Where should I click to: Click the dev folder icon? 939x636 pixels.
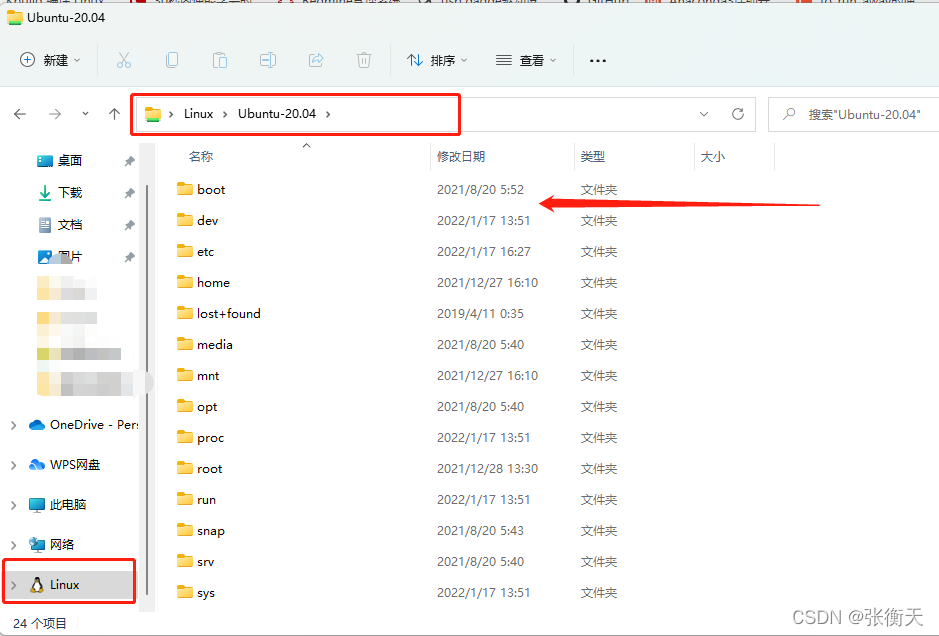pyautogui.click(x=185, y=220)
